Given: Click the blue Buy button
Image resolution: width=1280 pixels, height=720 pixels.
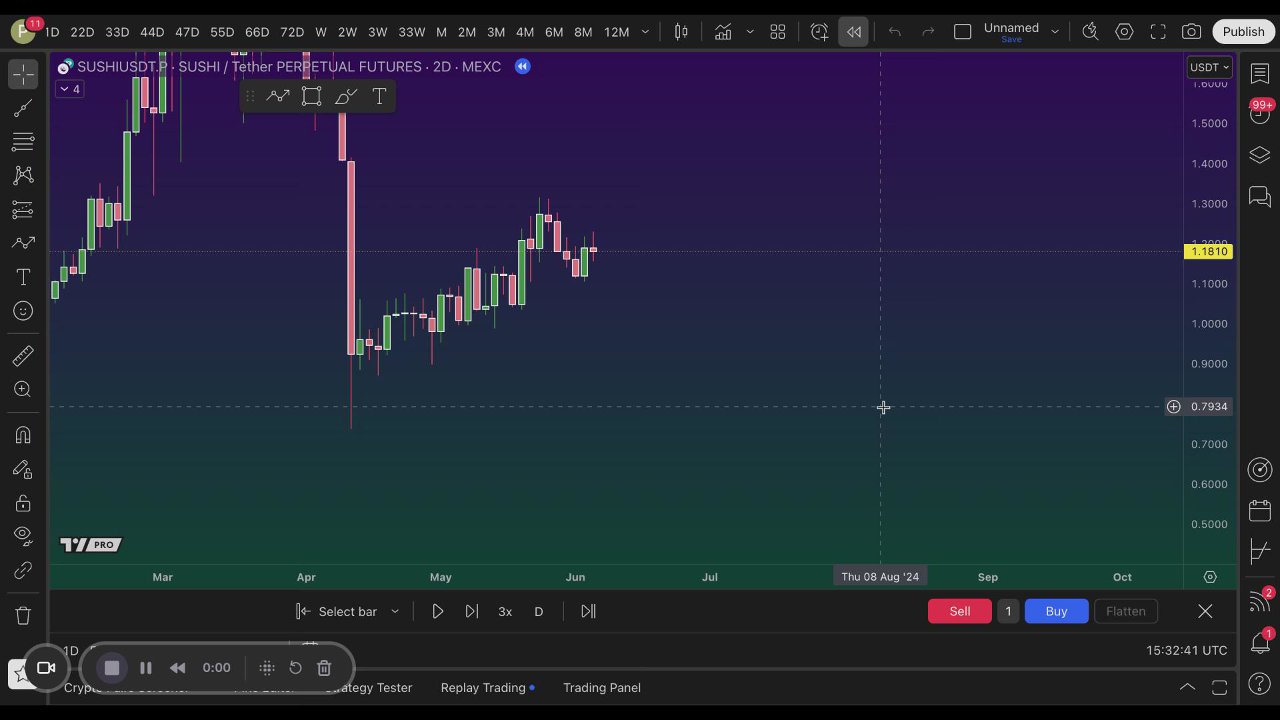Looking at the screenshot, I should tap(1056, 611).
